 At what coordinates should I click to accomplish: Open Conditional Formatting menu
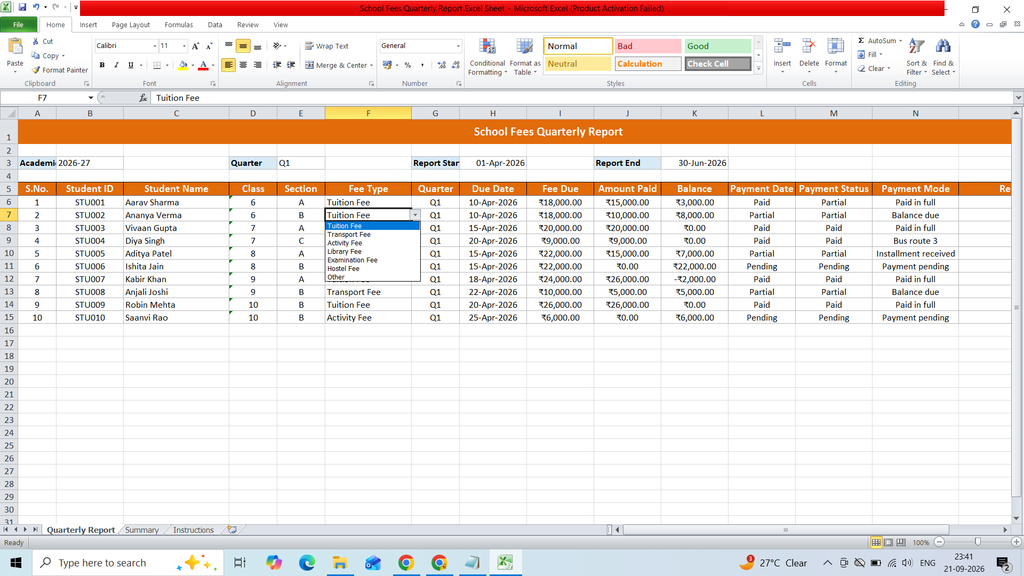[487, 57]
